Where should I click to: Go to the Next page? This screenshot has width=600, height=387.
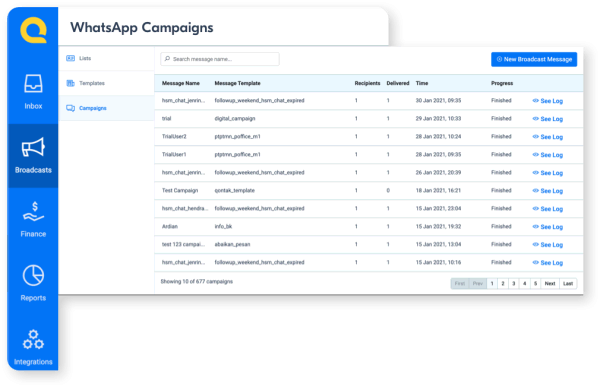click(x=550, y=284)
